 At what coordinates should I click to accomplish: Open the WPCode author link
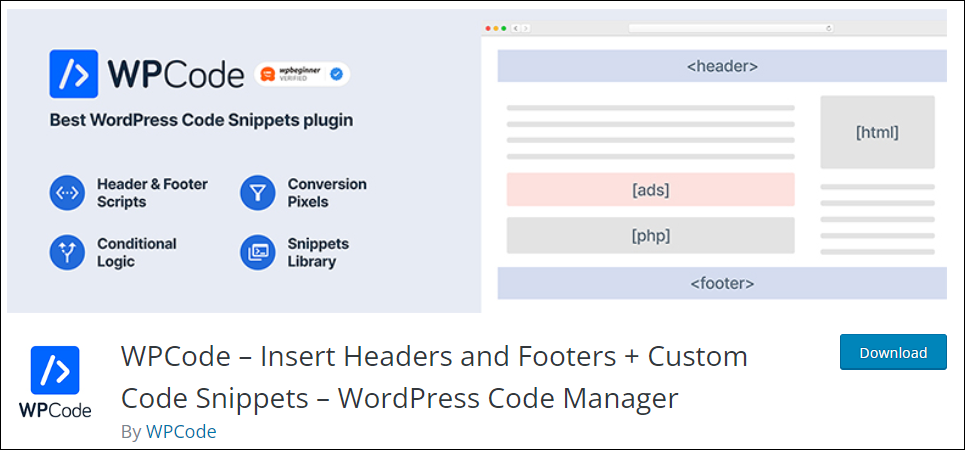181,432
